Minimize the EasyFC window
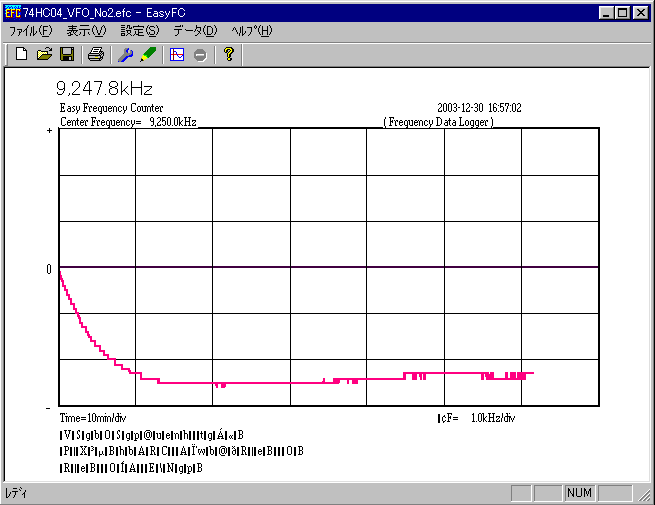The image size is (655, 505). tap(606, 13)
